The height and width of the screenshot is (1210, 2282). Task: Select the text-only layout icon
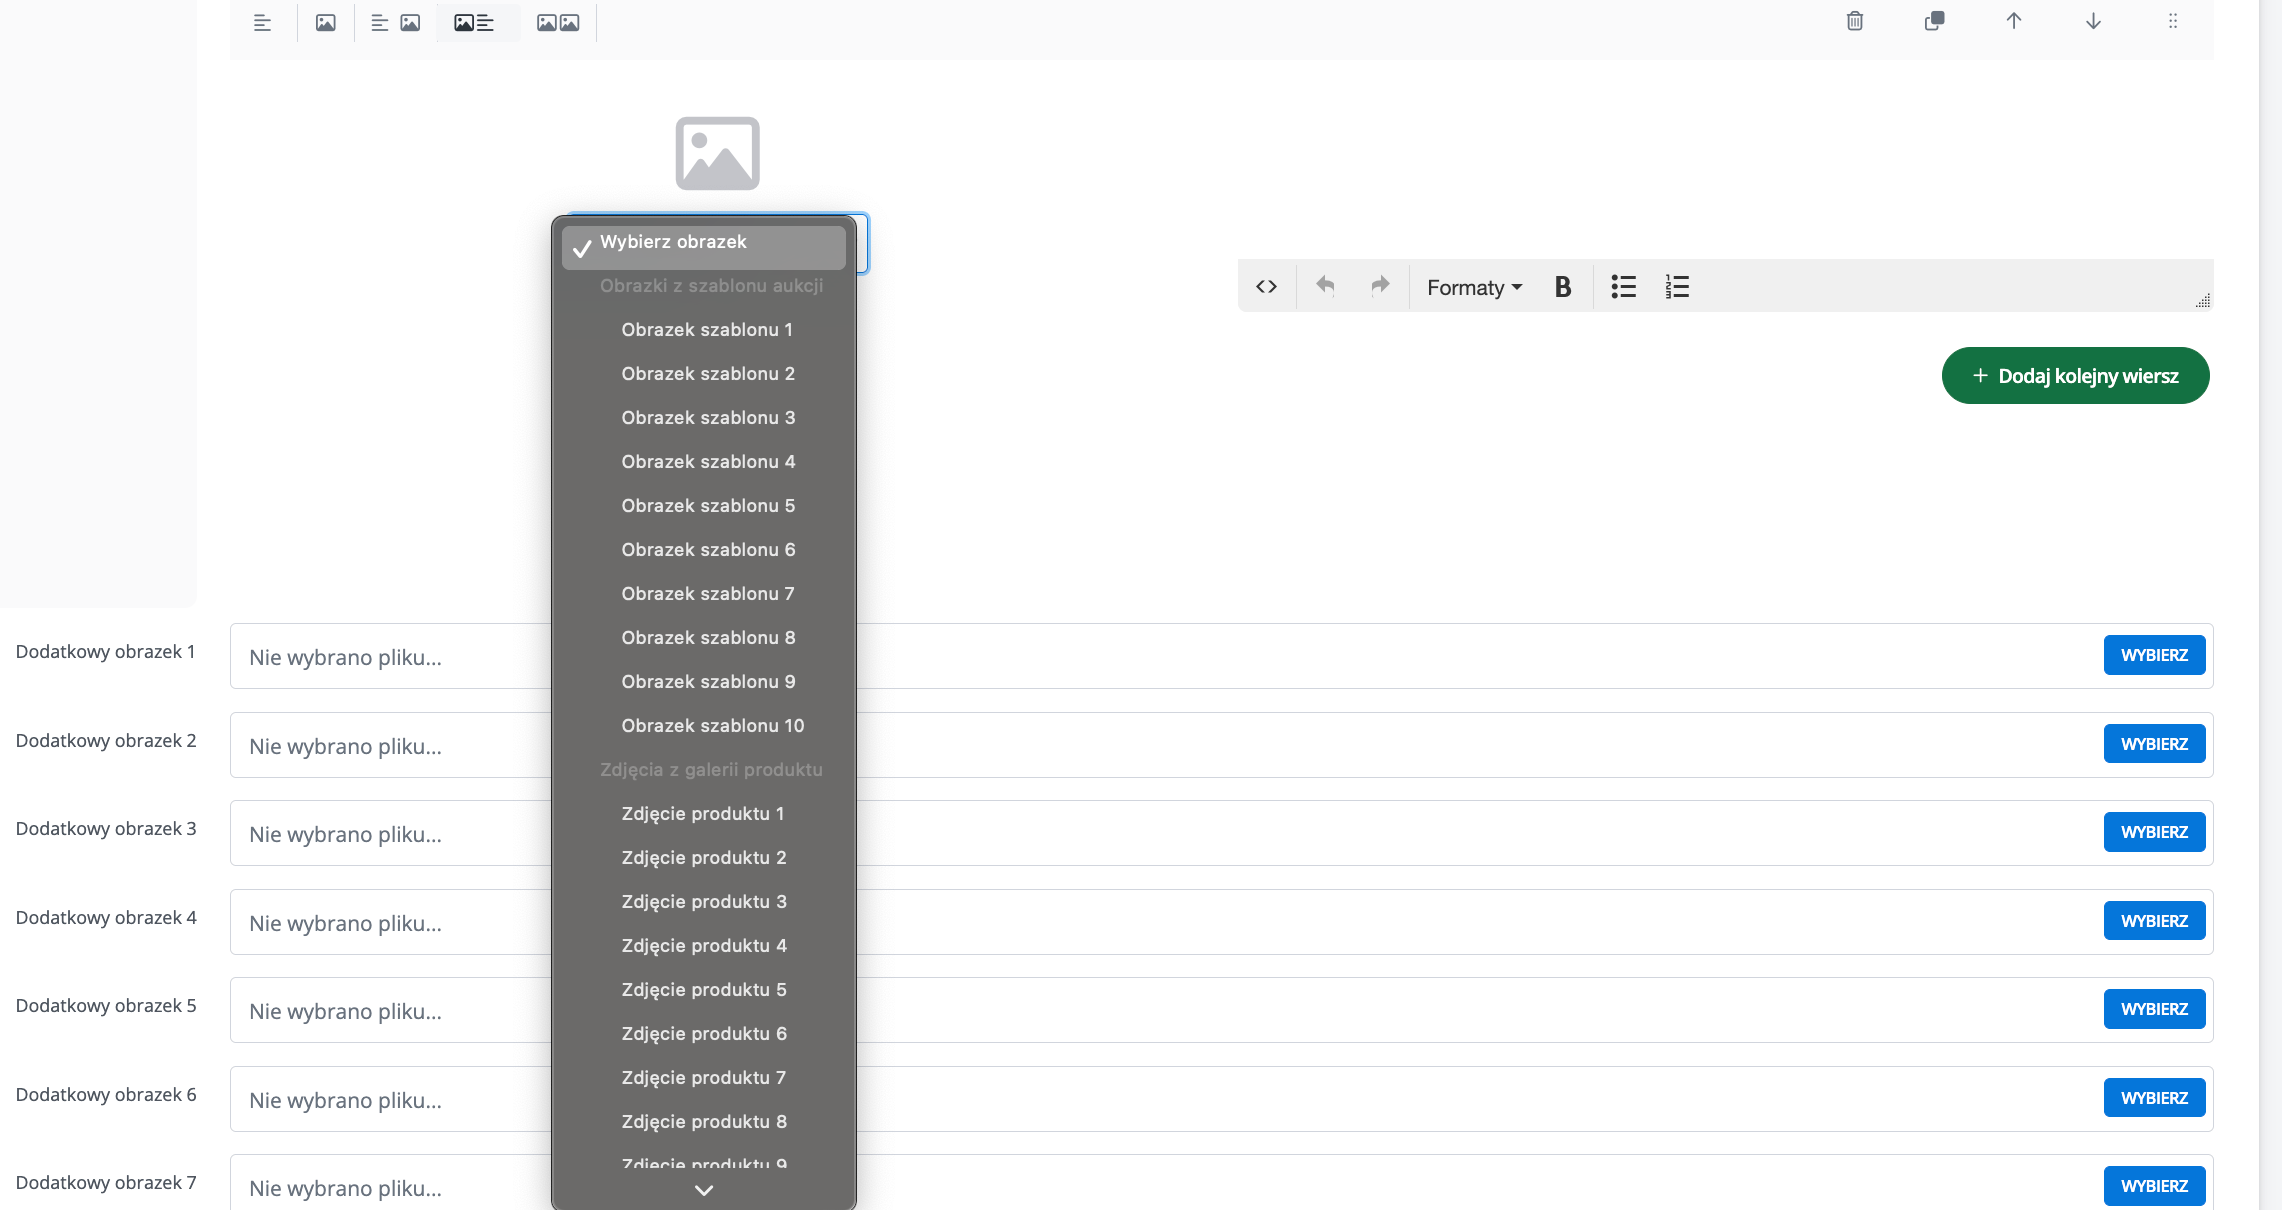262,22
